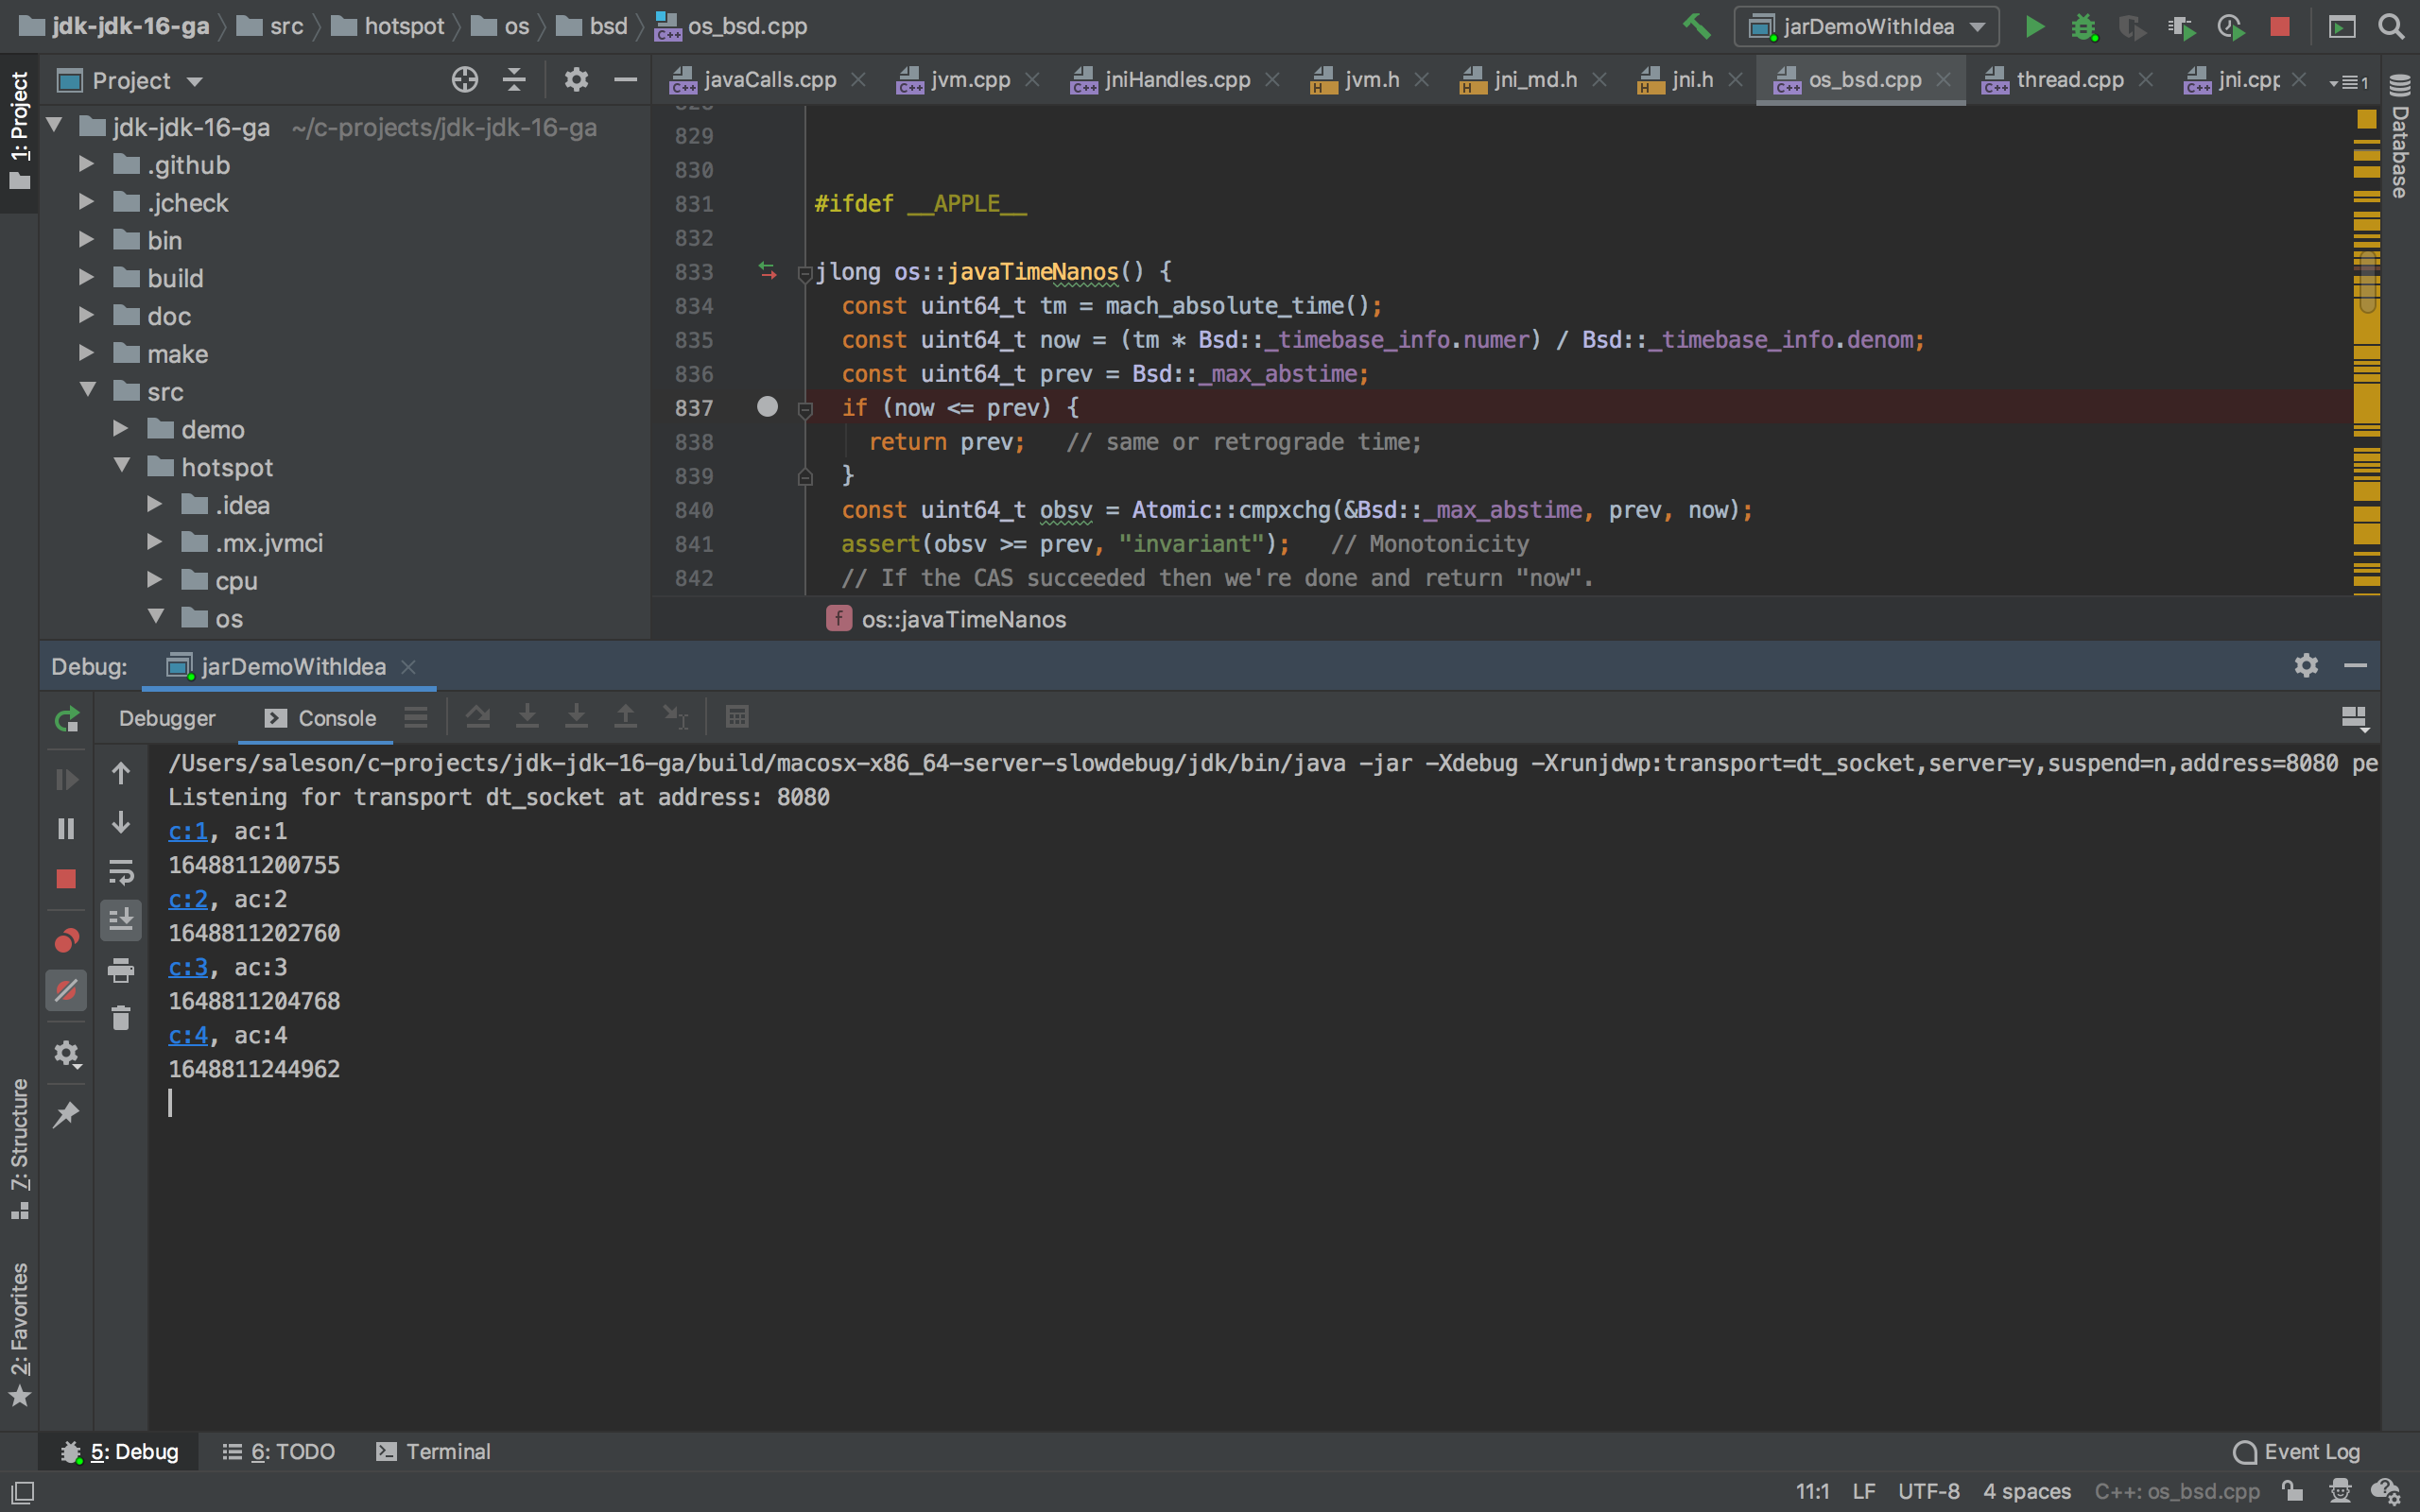Clear console with the trash icon

click(x=121, y=1018)
